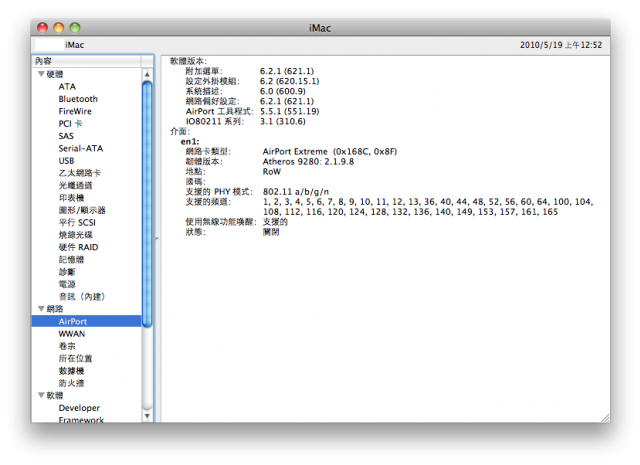Click the split divider handle beside sidebar
Screen dimensions: 640x465
[x=157, y=238]
